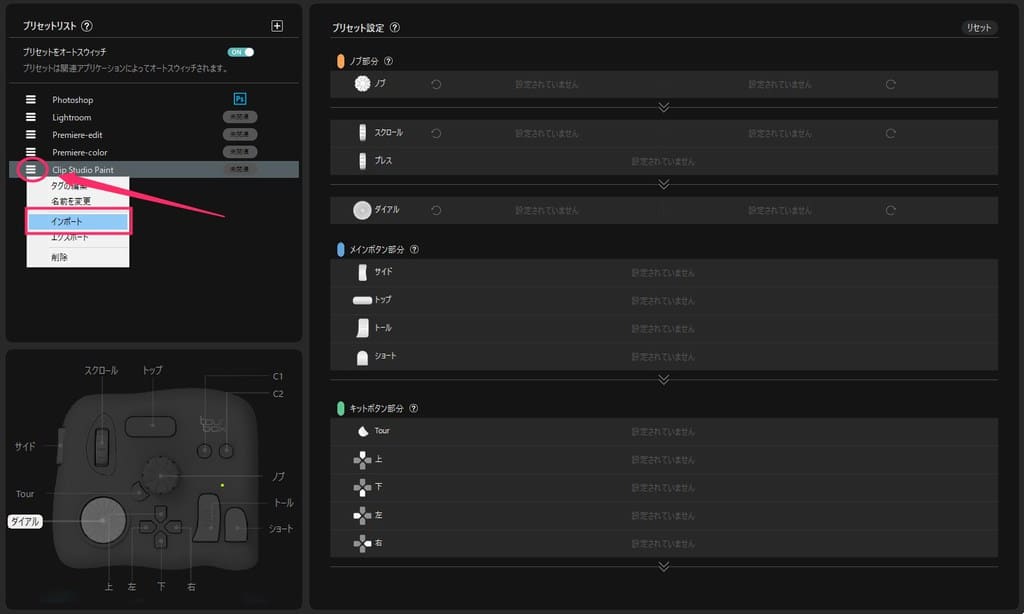The height and width of the screenshot is (614, 1024).
Task: Open the help icon beside プリセットリスト
Action: (87, 26)
